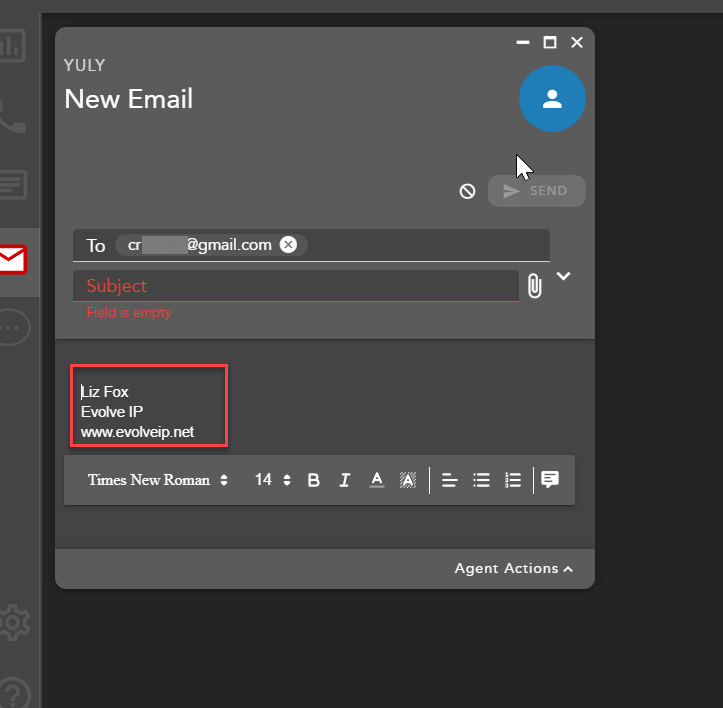Open the email envelope icon in sidebar
The image size is (723, 708).
pos(13,260)
